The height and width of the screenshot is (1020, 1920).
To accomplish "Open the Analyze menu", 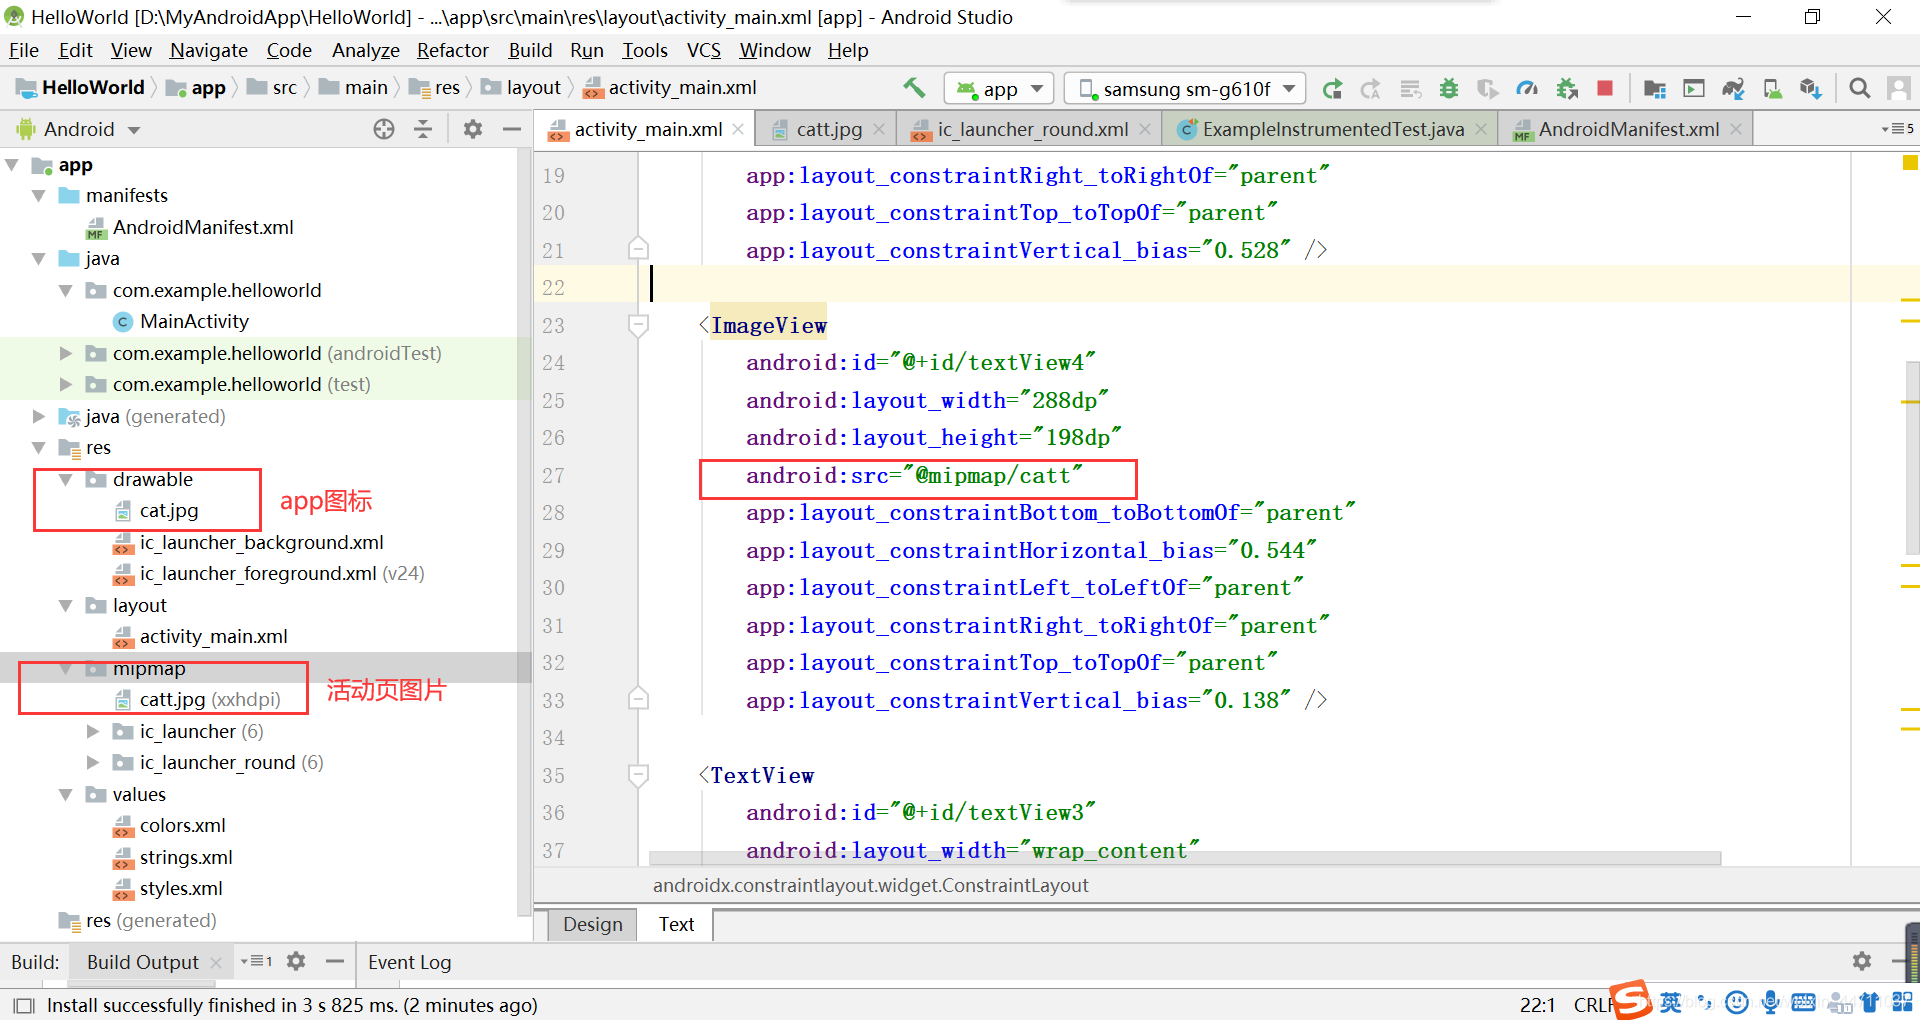I will point(366,50).
